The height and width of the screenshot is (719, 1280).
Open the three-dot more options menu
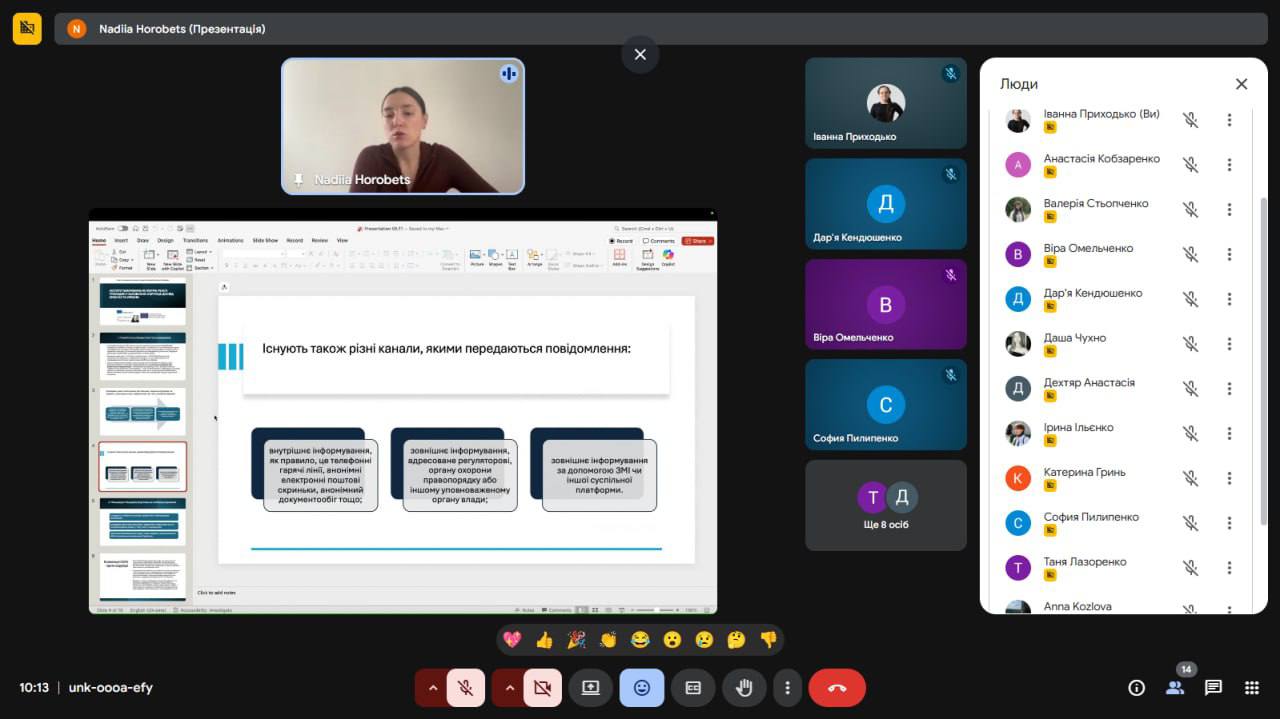[x=788, y=688]
